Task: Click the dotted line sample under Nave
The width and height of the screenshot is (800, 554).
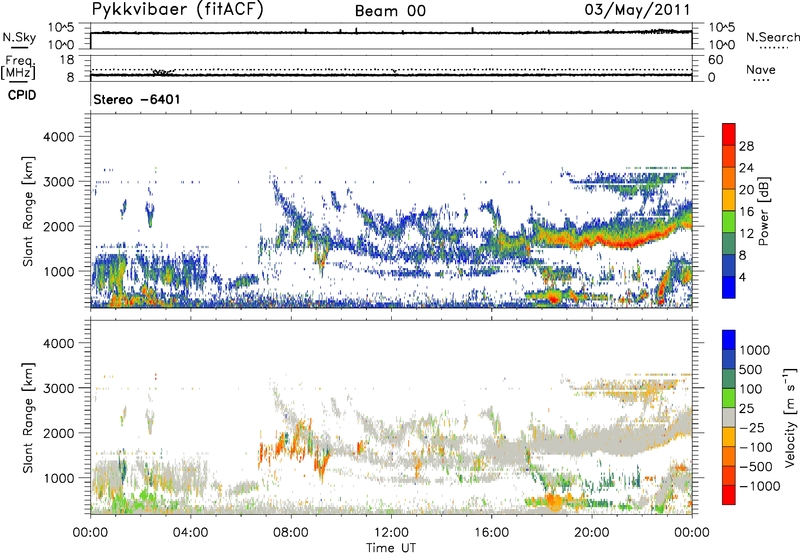Action: [x=762, y=80]
